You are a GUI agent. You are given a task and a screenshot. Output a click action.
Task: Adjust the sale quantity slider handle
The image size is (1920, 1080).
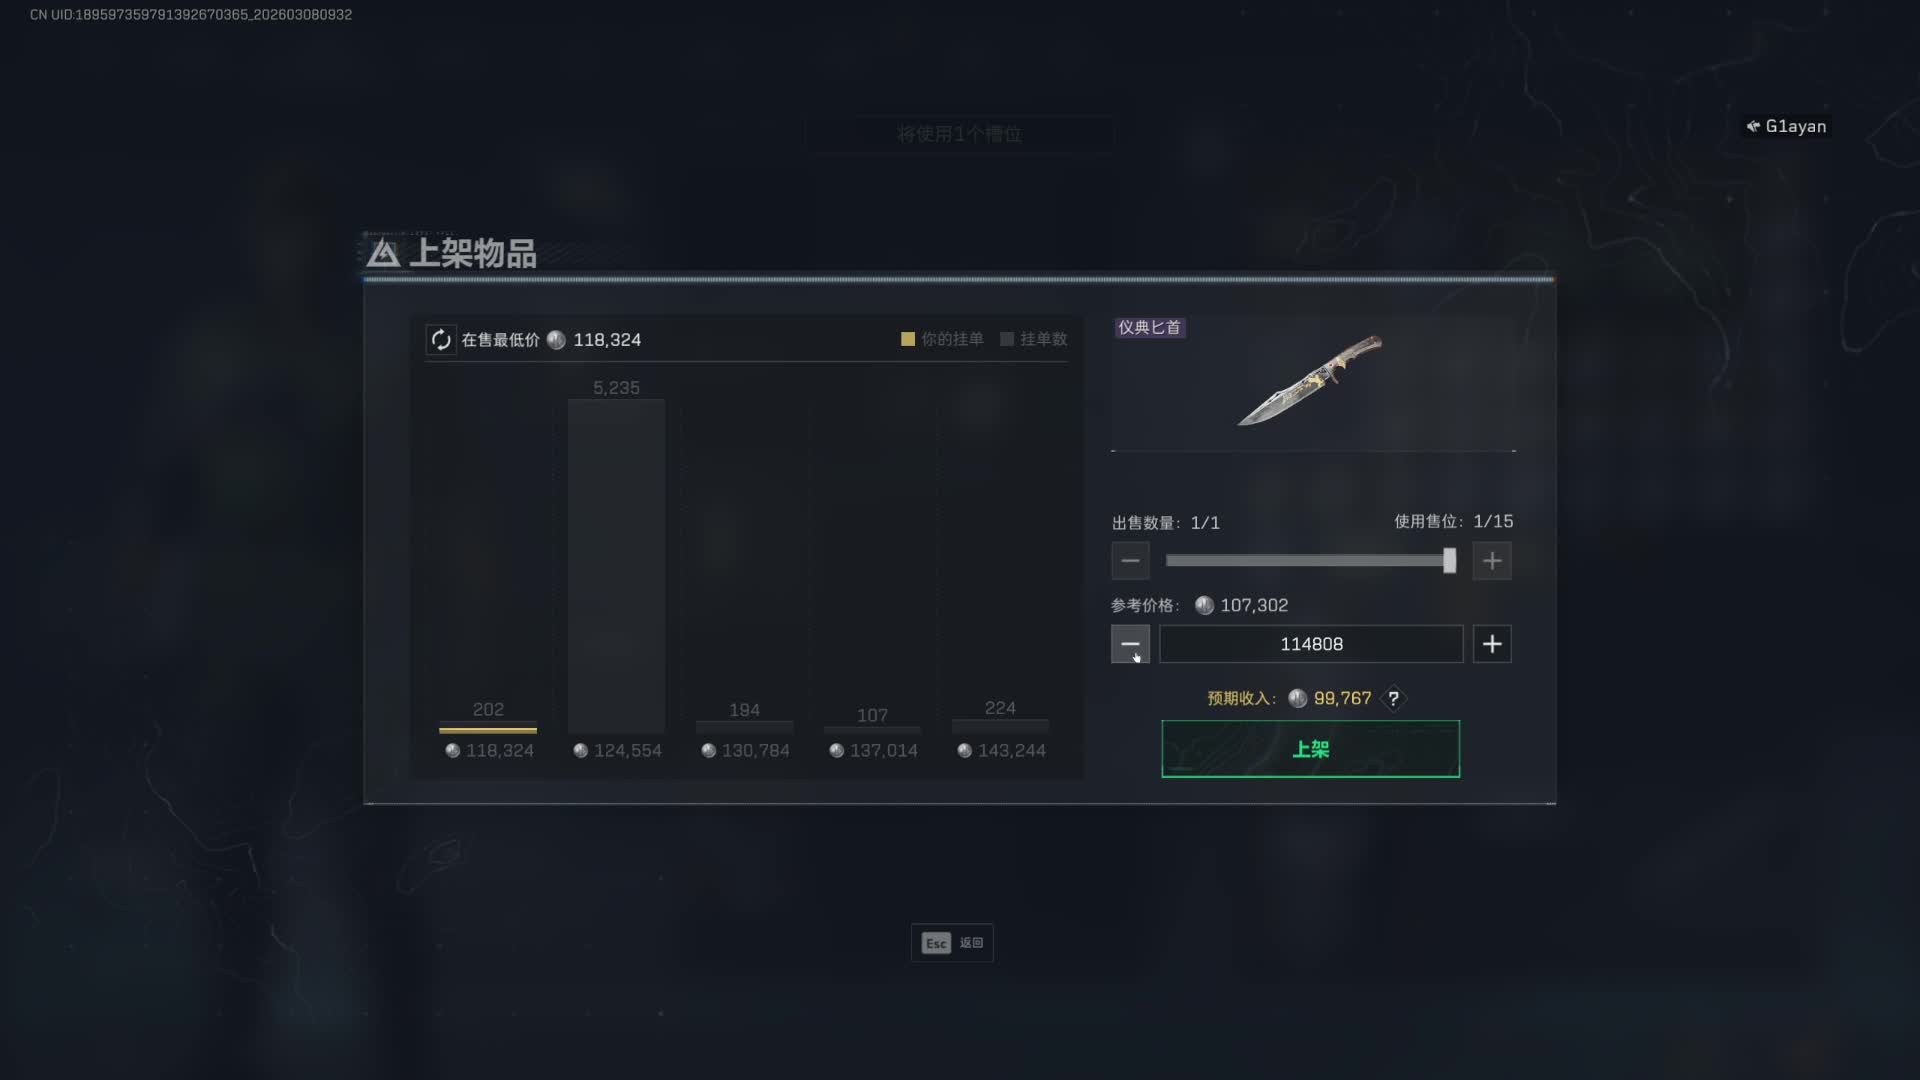point(1449,561)
